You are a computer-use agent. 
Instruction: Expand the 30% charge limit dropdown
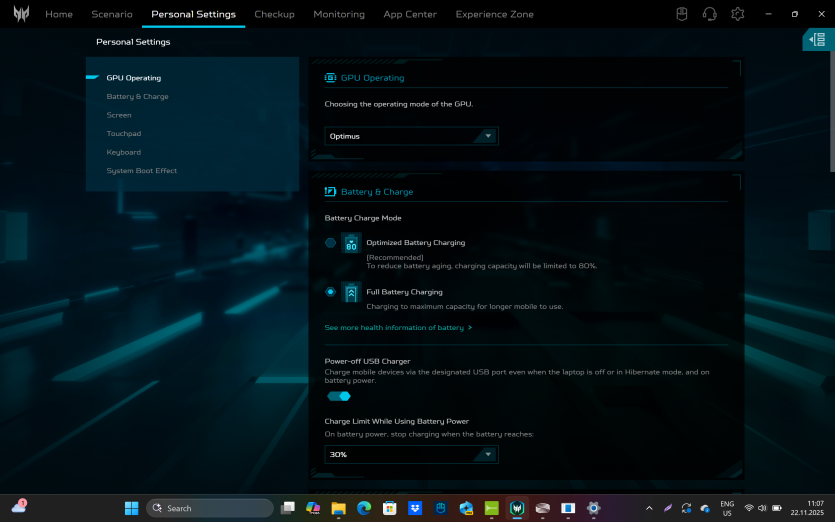coord(411,454)
